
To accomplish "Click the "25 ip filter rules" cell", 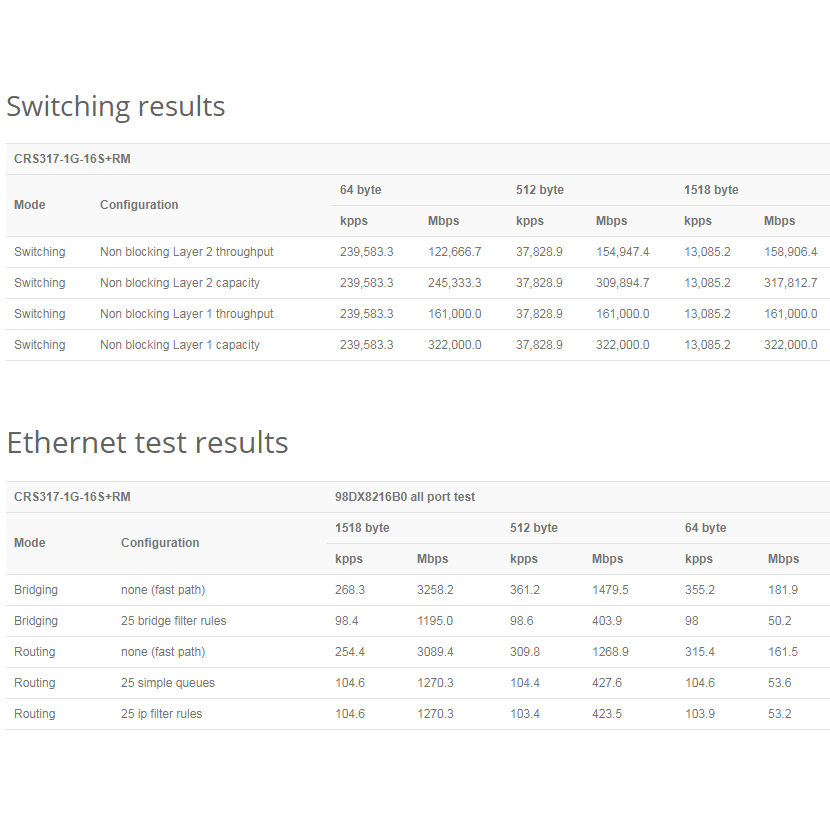I will point(161,714).
